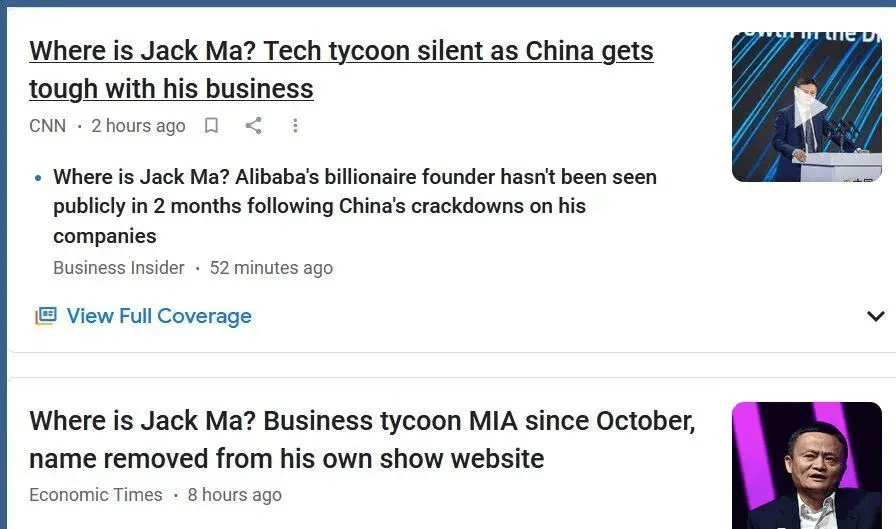Share the CNN Jack Ma article
Screen dimensions: 896x529
254,125
